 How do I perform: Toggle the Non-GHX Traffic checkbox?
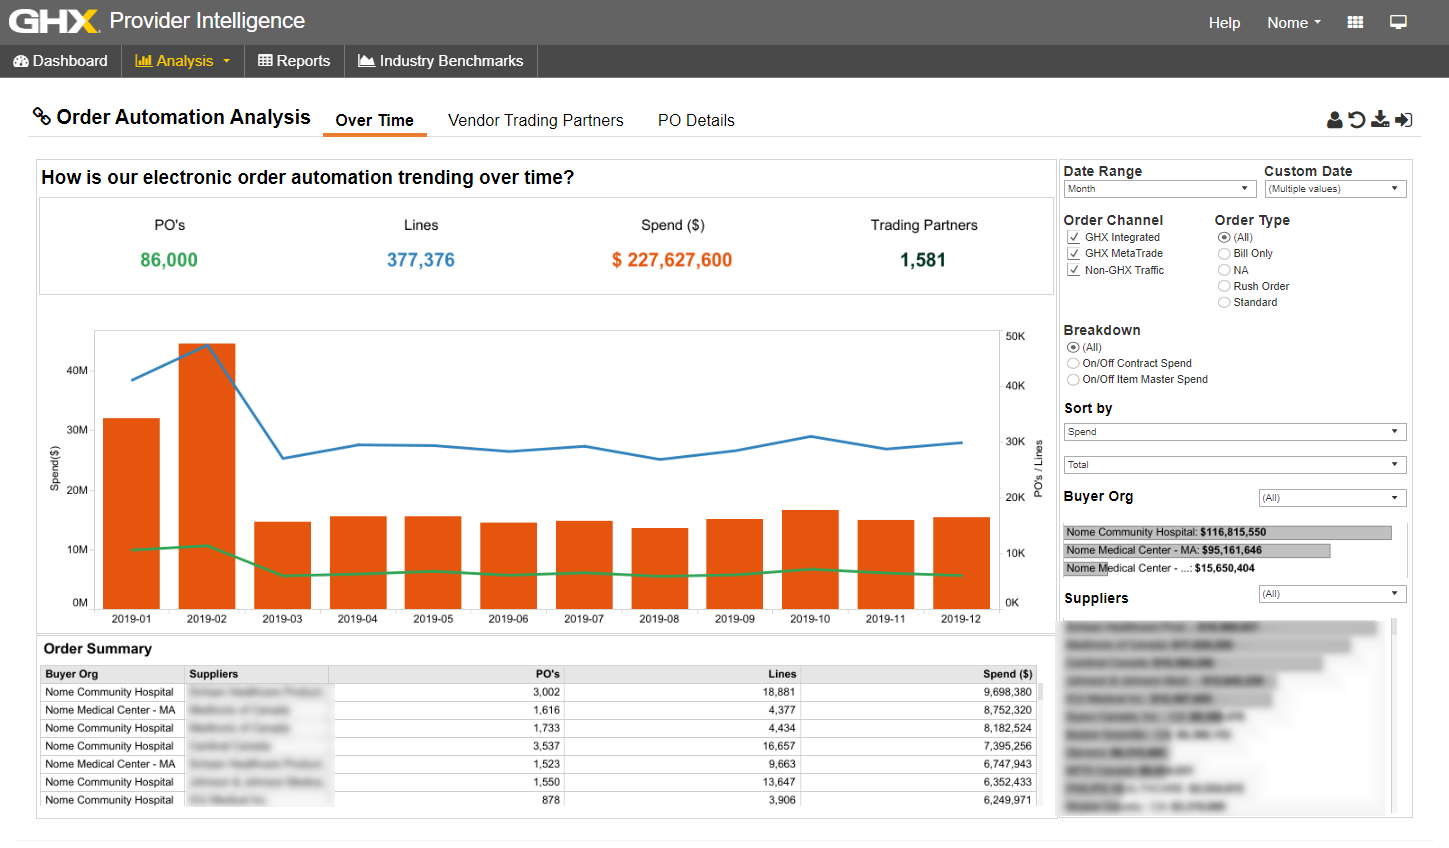[1074, 270]
